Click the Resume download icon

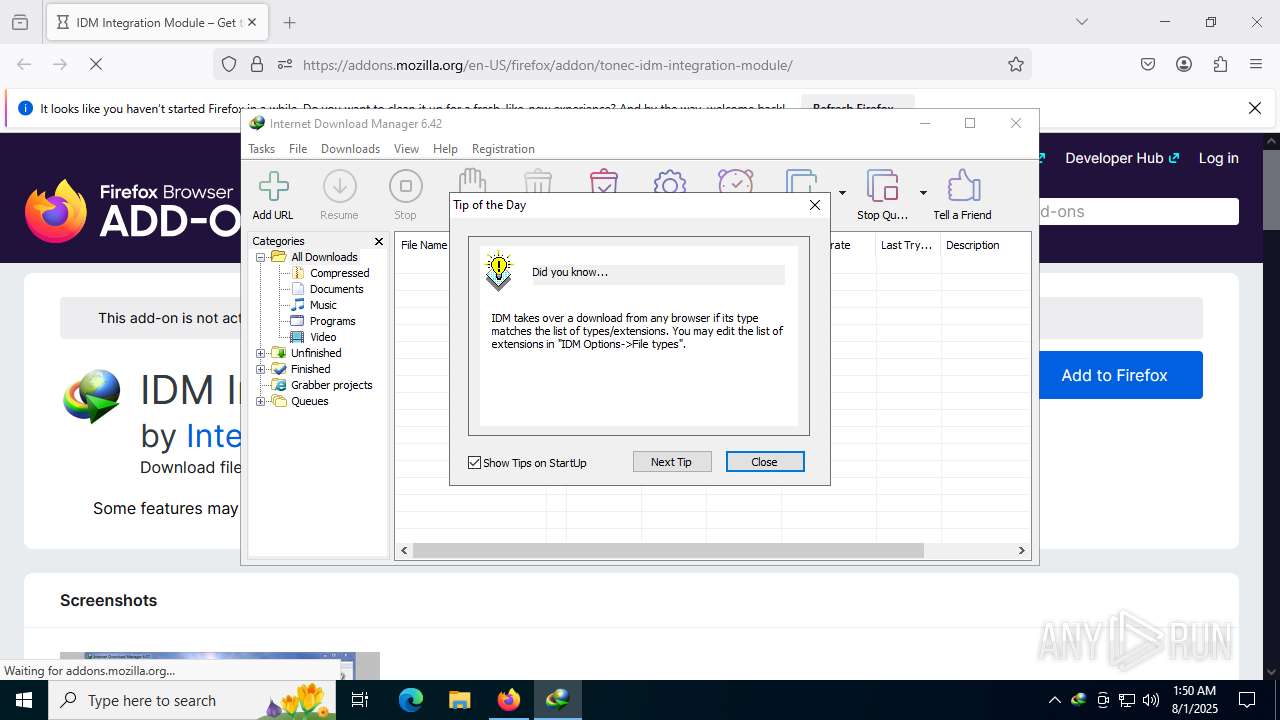(x=339, y=195)
